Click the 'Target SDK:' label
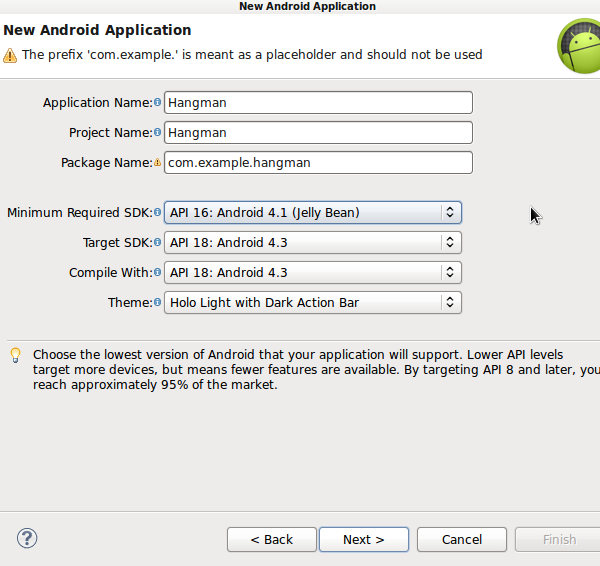The image size is (600, 566). click(118, 243)
